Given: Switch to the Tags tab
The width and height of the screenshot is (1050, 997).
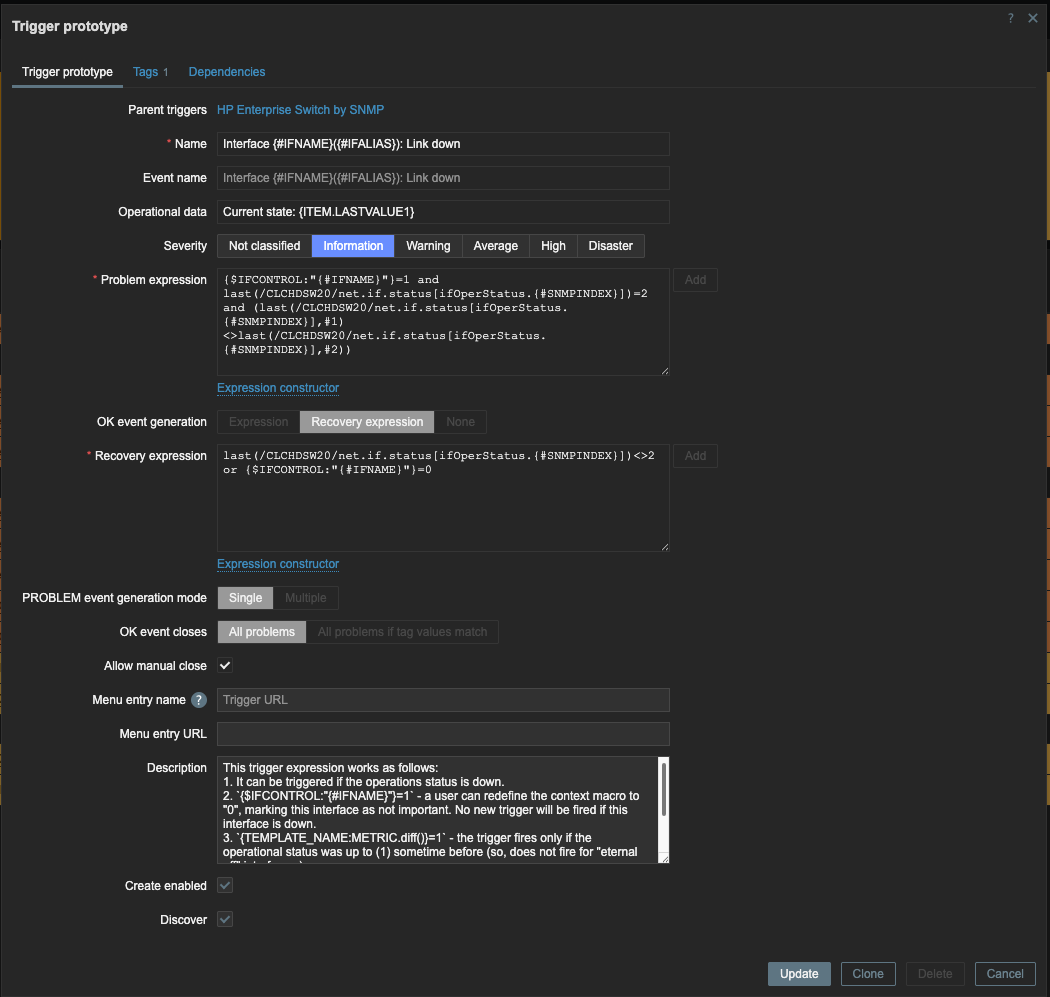Looking at the screenshot, I should [150, 72].
